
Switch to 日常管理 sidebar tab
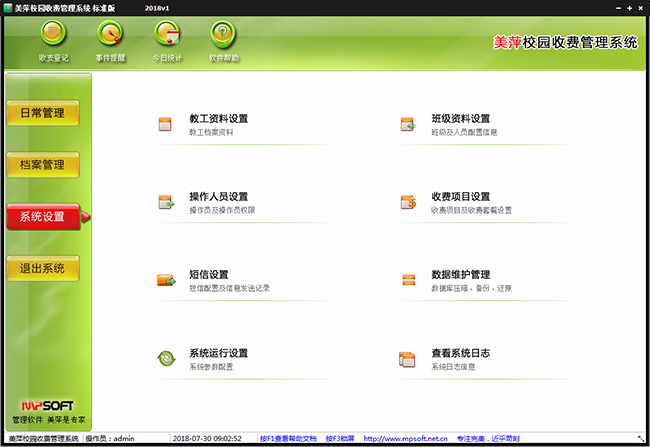pyautogui.click(x=42, y=113)
